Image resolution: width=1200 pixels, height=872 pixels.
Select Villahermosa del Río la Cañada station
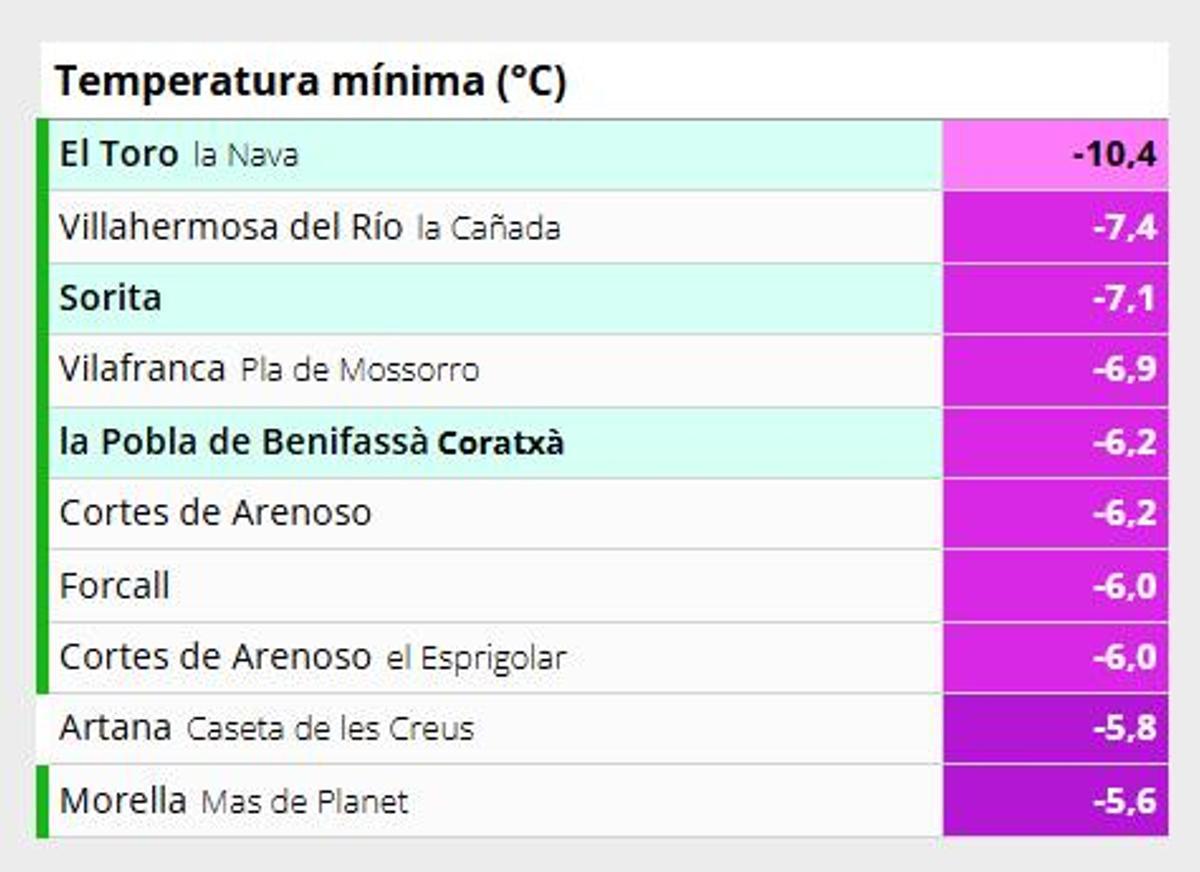(x=309, y=227)
